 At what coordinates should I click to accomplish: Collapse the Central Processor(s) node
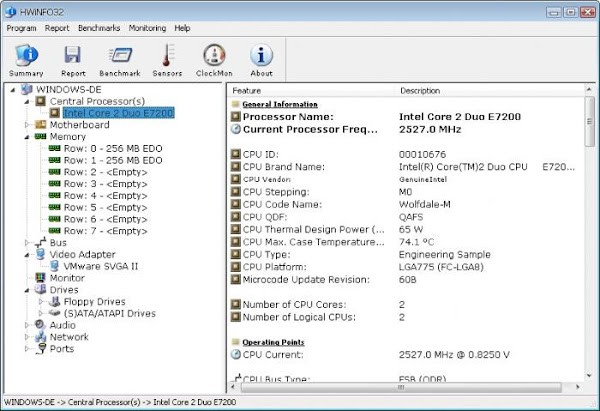click(27, 102)
